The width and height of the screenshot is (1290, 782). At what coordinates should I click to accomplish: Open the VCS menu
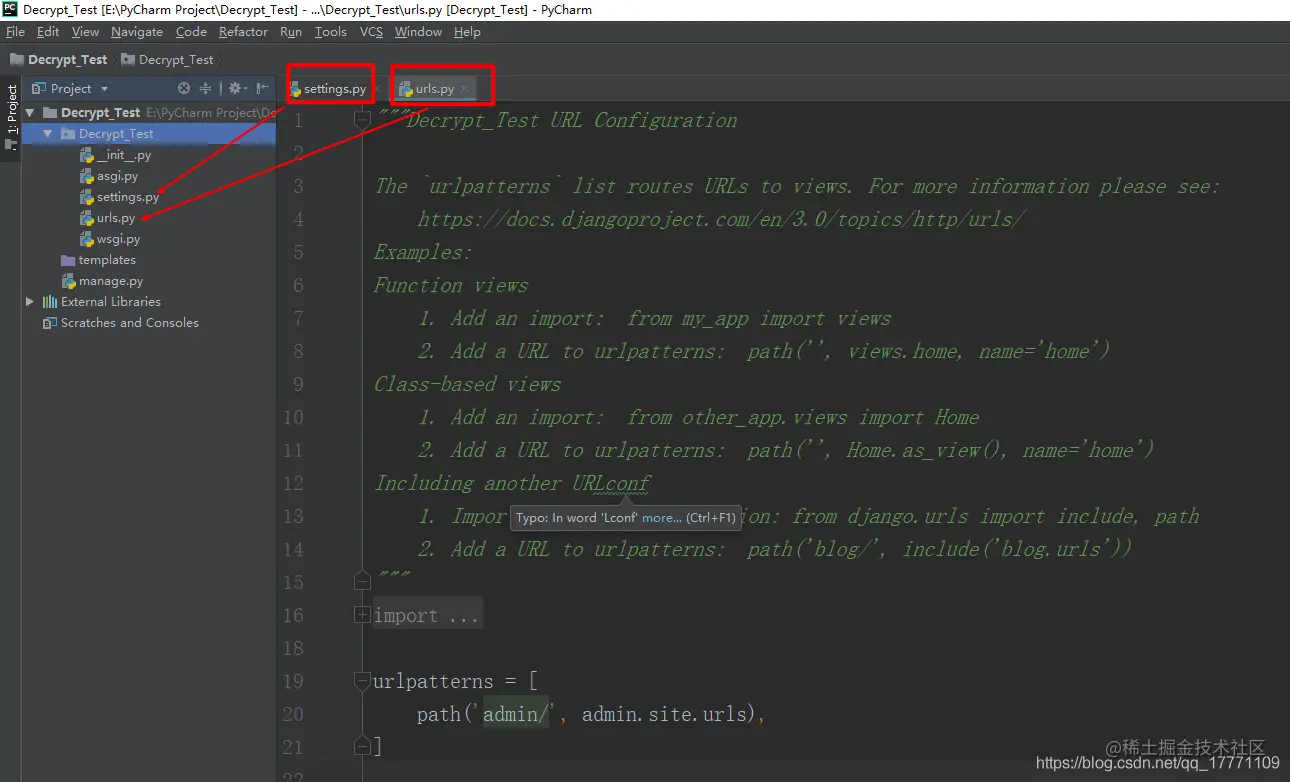(371, 32)
